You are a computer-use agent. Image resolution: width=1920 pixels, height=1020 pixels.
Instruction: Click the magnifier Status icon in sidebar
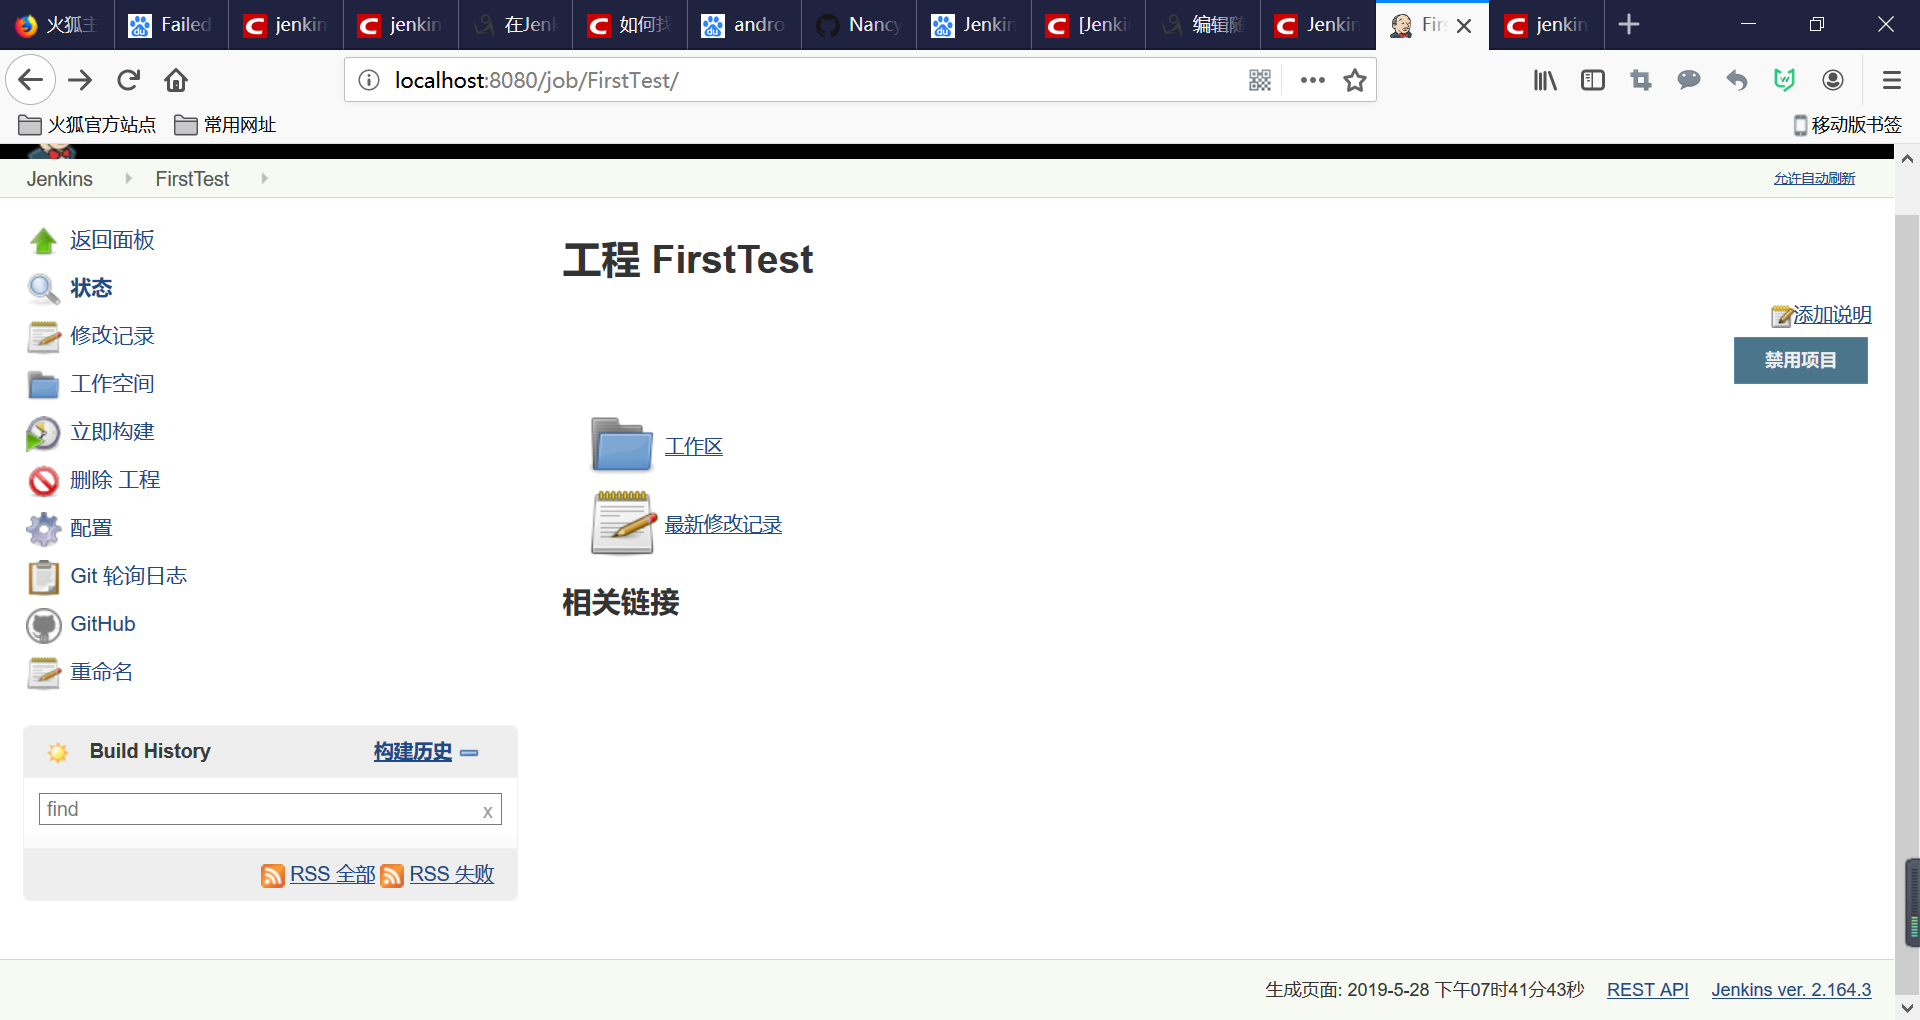point(43,289)
